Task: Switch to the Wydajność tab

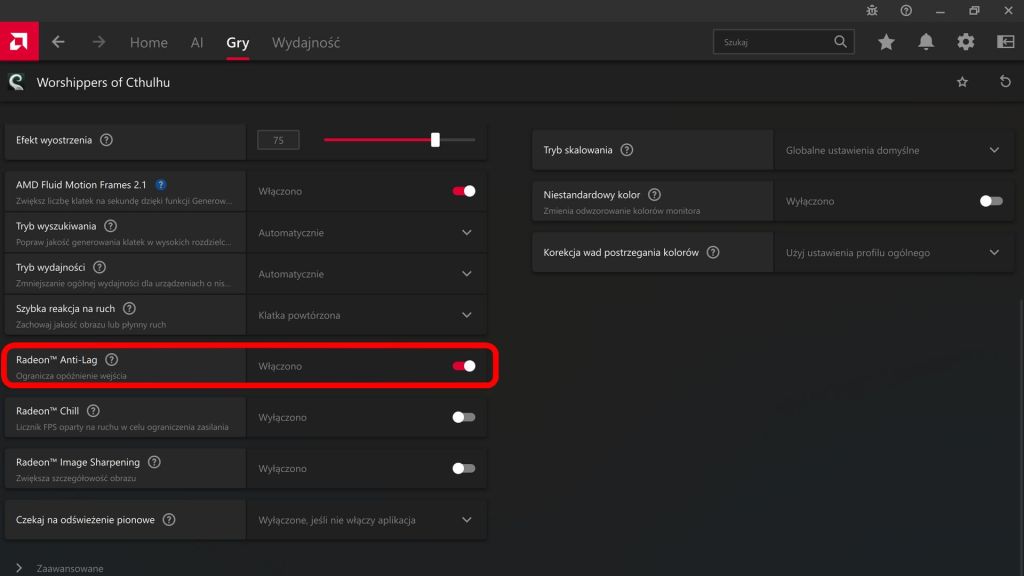Action: click(306, 43)
